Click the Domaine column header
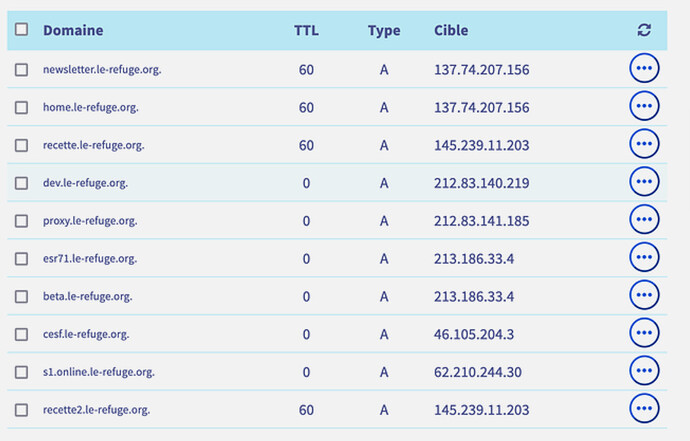 point(73,30)
